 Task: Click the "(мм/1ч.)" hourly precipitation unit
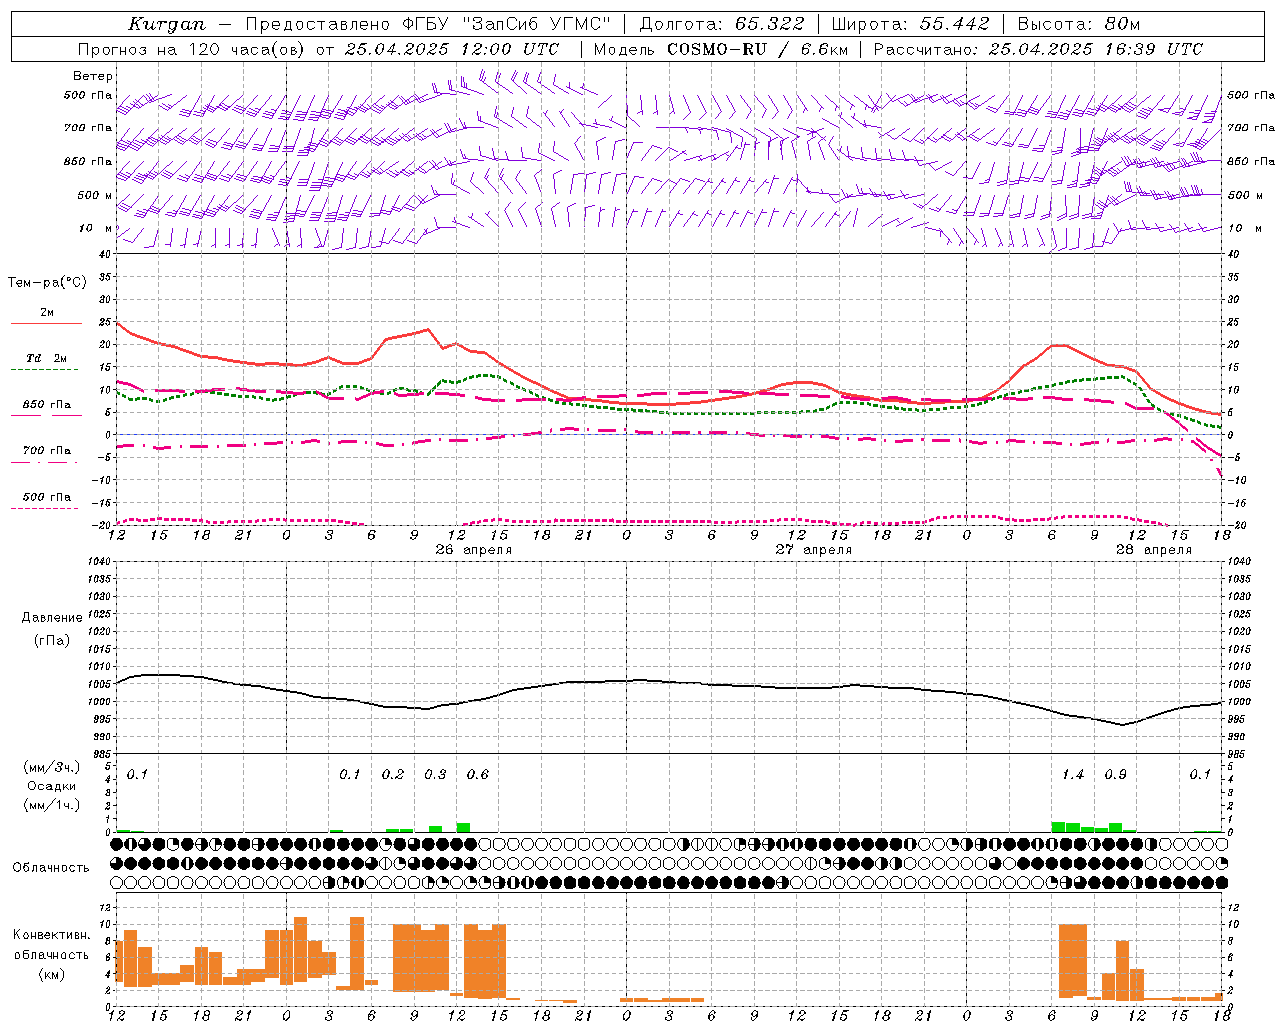51,804
